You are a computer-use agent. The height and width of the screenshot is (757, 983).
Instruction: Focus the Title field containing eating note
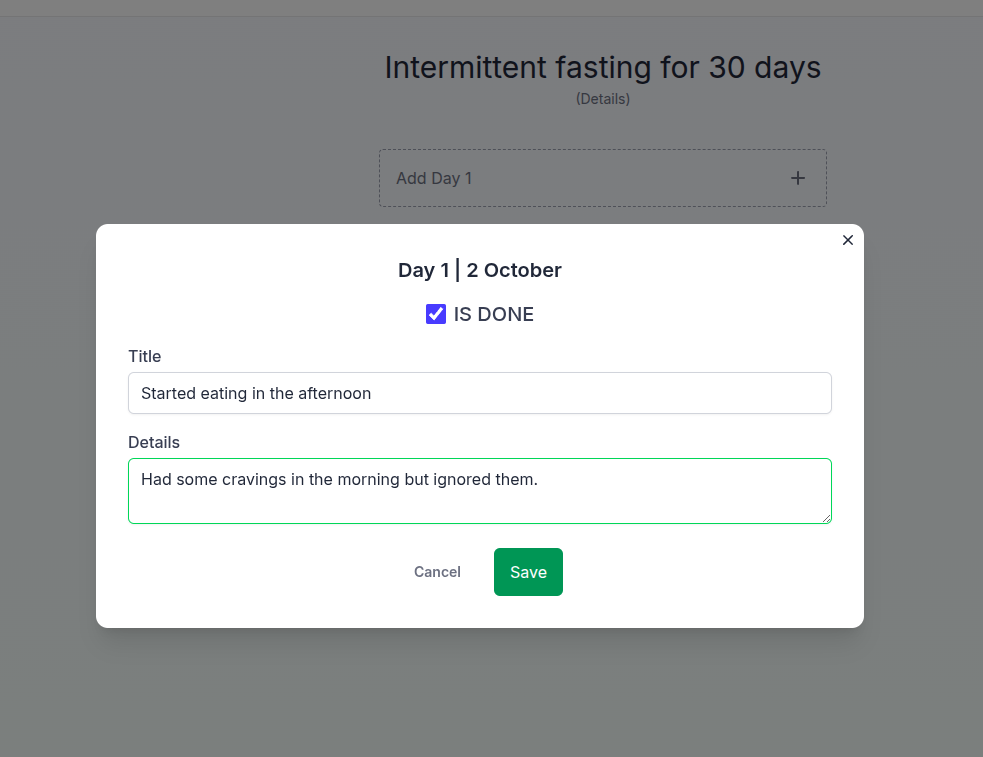(x=479, y=393)
